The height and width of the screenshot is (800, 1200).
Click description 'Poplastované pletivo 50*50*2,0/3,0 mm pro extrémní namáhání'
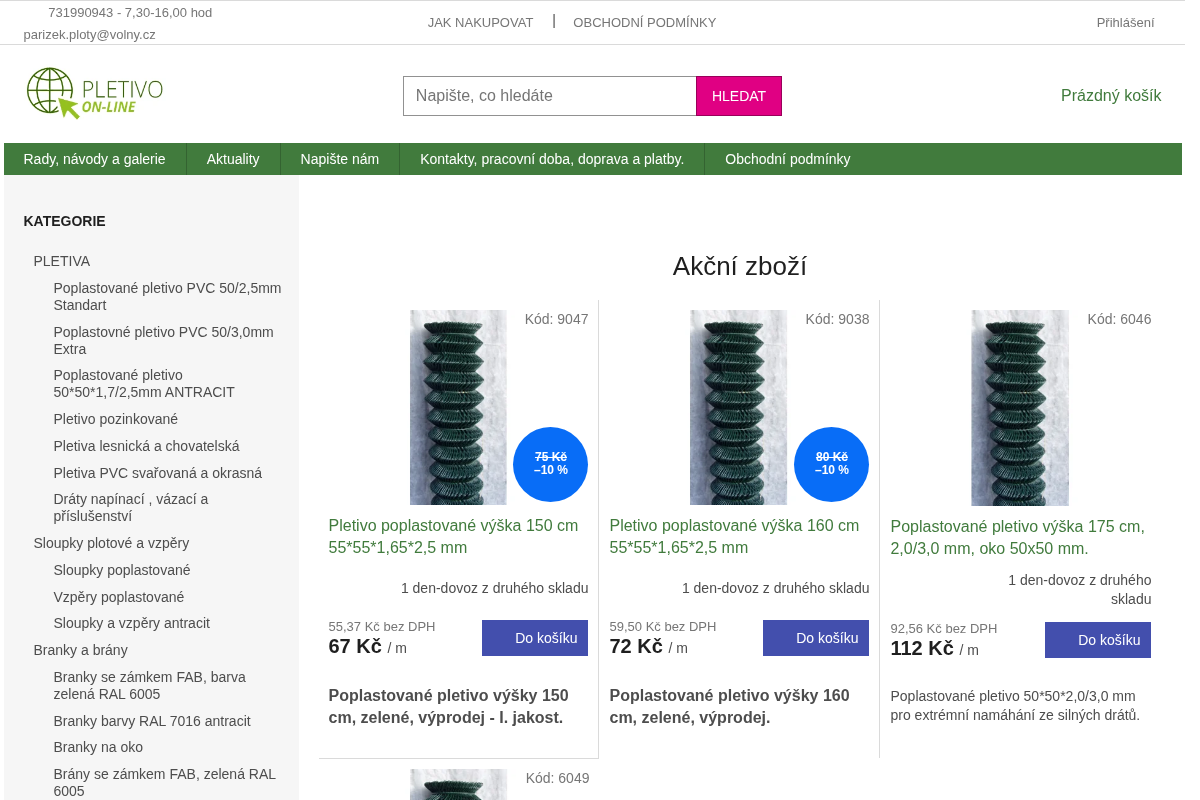1015,705
